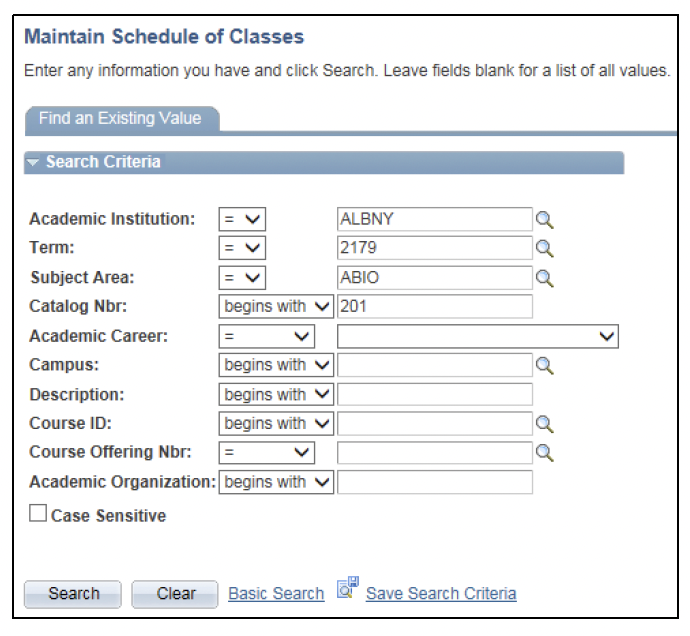Viewport: 690px width, 636px height.
Task: Enable the Case Sensitive checkbox
Action: point(38,515)
